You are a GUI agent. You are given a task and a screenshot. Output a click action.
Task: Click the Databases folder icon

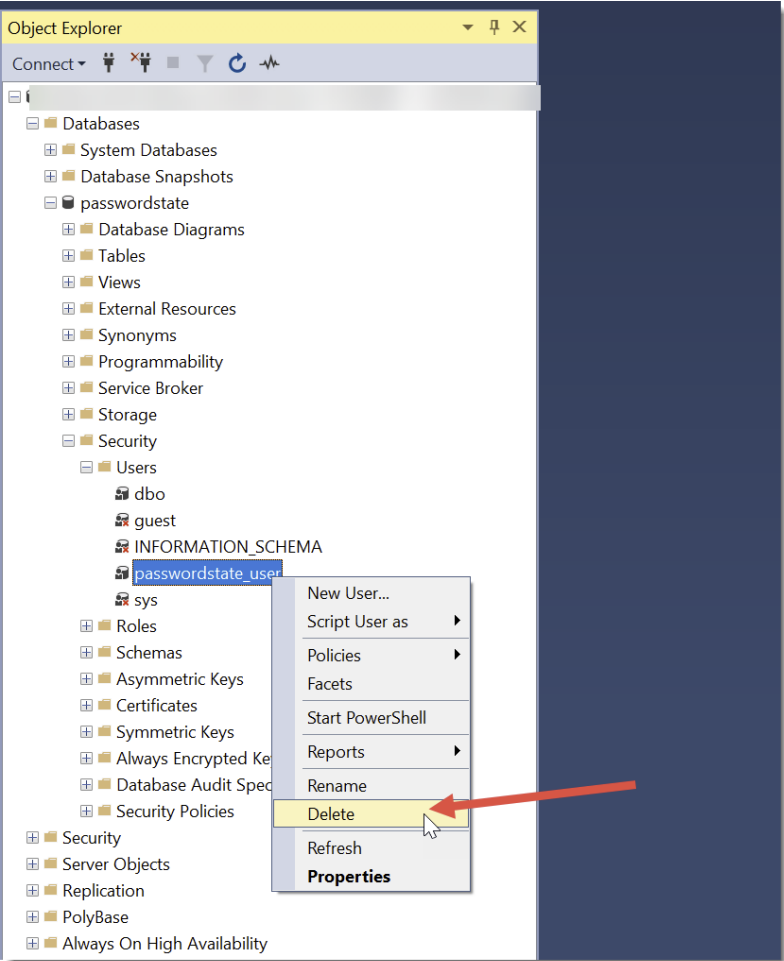coord(51,123)
